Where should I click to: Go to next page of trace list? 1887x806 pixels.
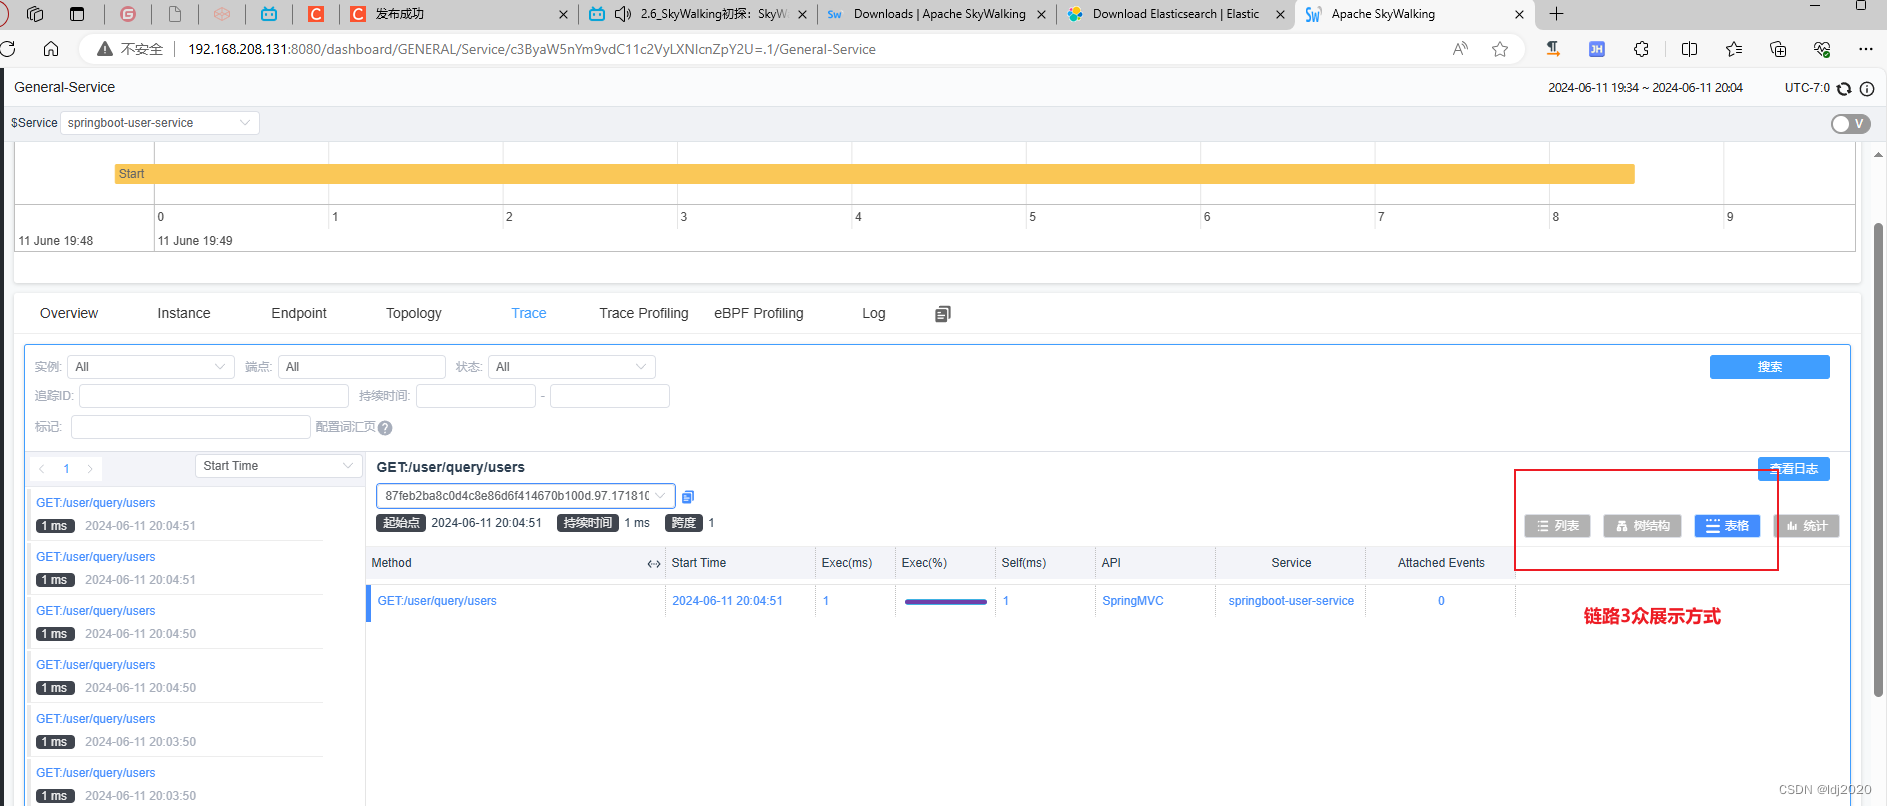click(x=90, y=469)
